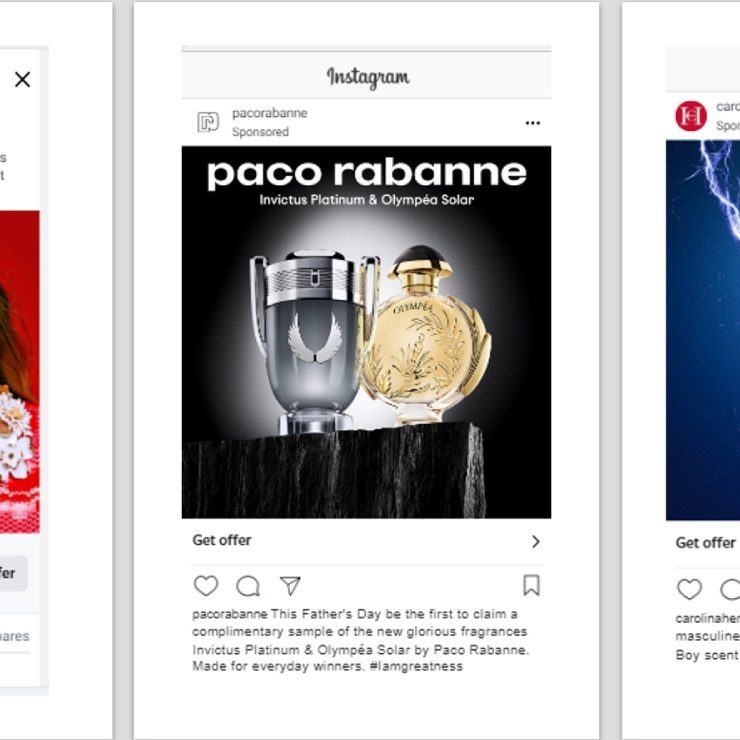Expand the Get offer chevron arrow
Viewport: 740px width, 740px height.
[535, 541]
